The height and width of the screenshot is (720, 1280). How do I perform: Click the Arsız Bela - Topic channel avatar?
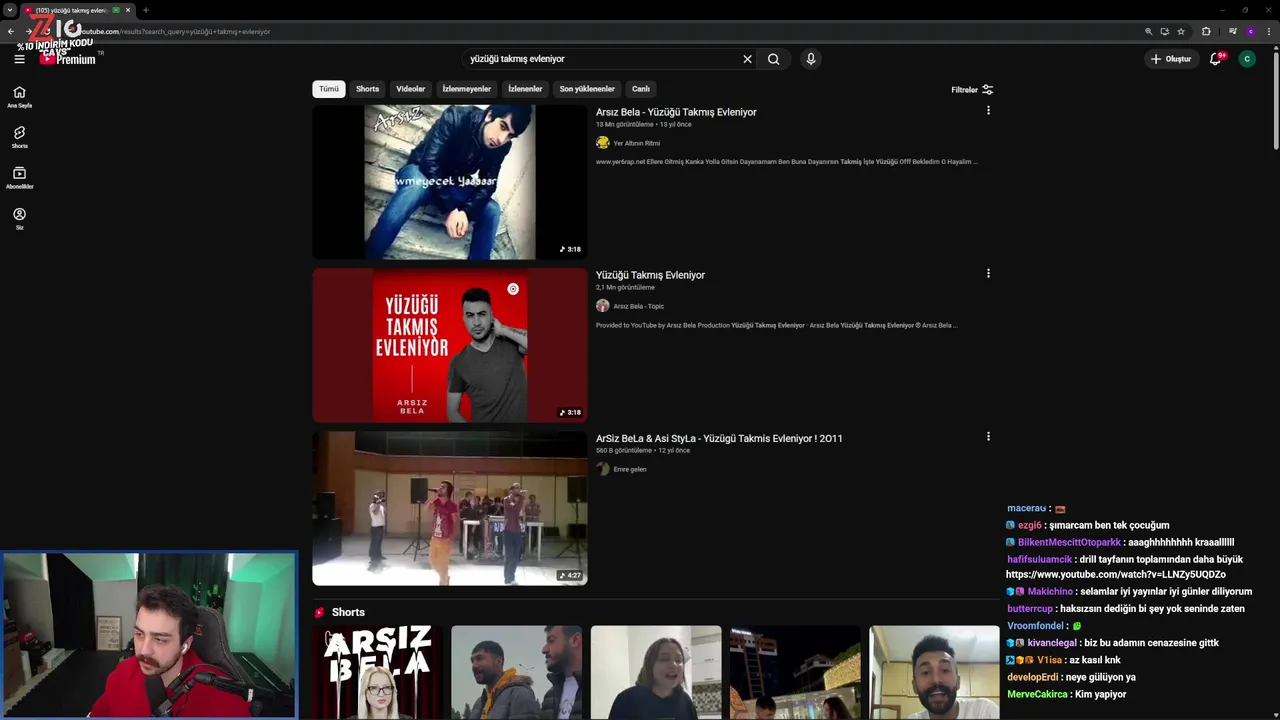pyautogui.click(x=603, y=306)
